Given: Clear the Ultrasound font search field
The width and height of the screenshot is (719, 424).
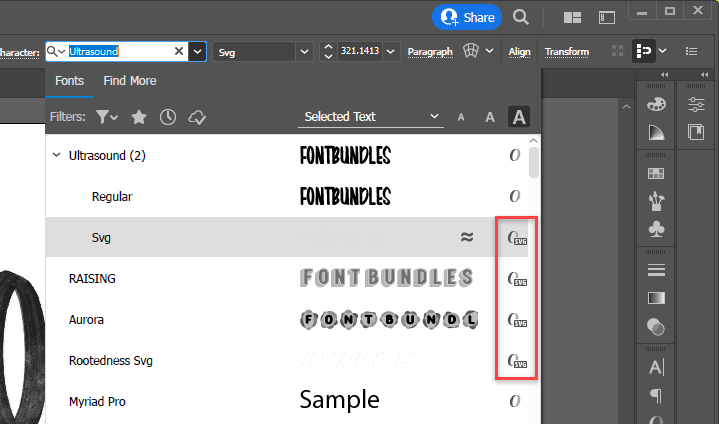Looking at the screenshot, I should (179, 51).
